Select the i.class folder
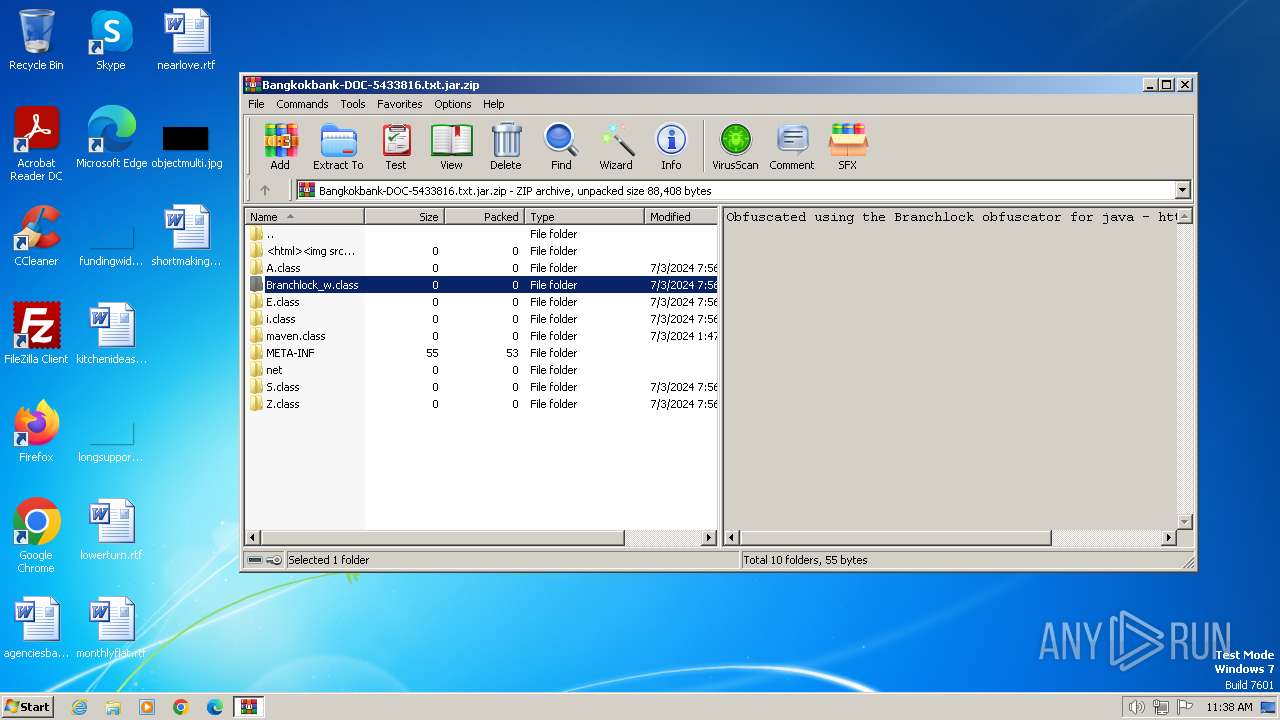The image size is (1280, 720). pos(482,319)
